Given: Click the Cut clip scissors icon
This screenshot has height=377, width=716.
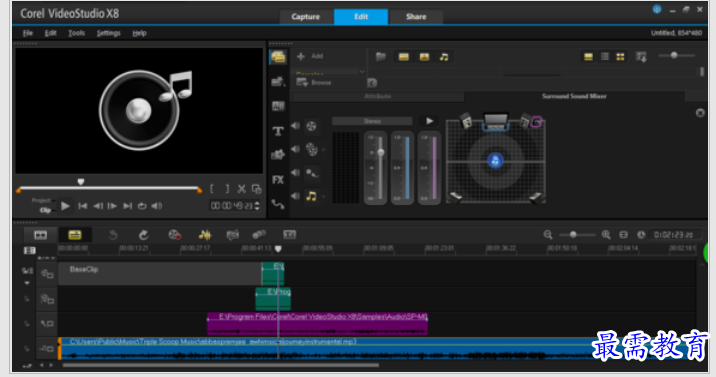Looking at the screenshot, I should click(x=242, y=188).
